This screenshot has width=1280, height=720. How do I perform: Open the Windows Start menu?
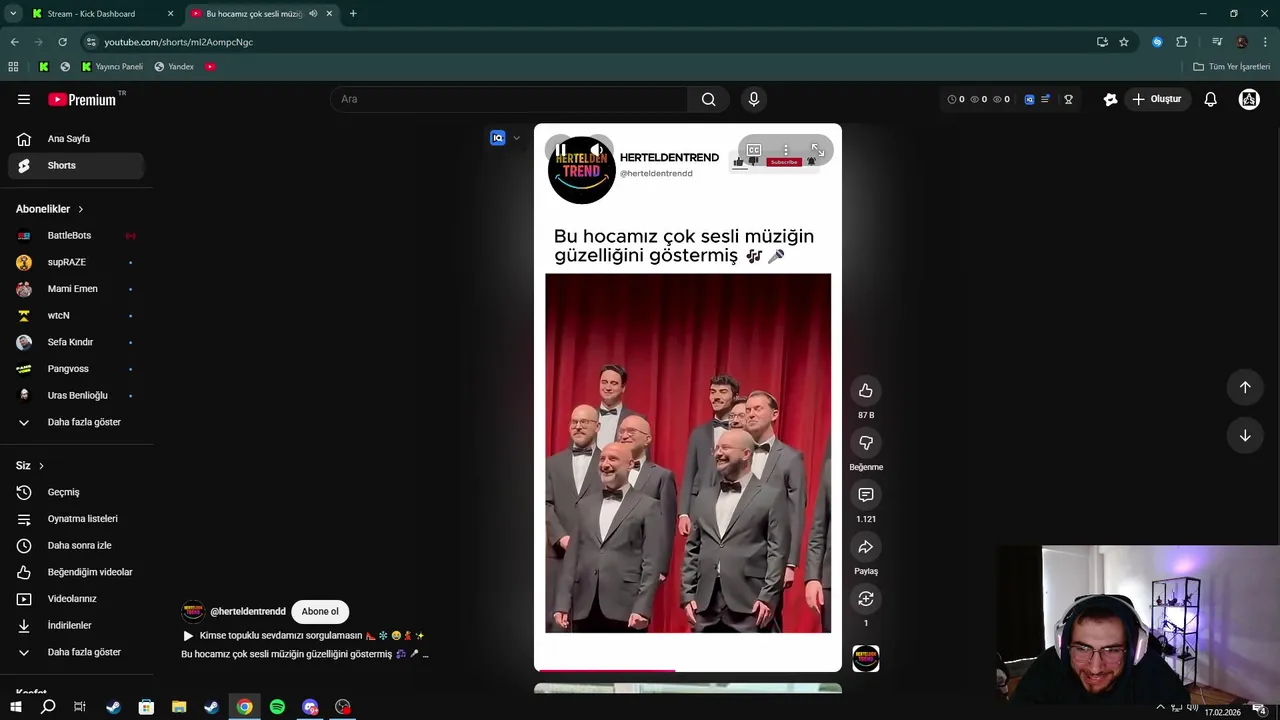coord(15,707)
